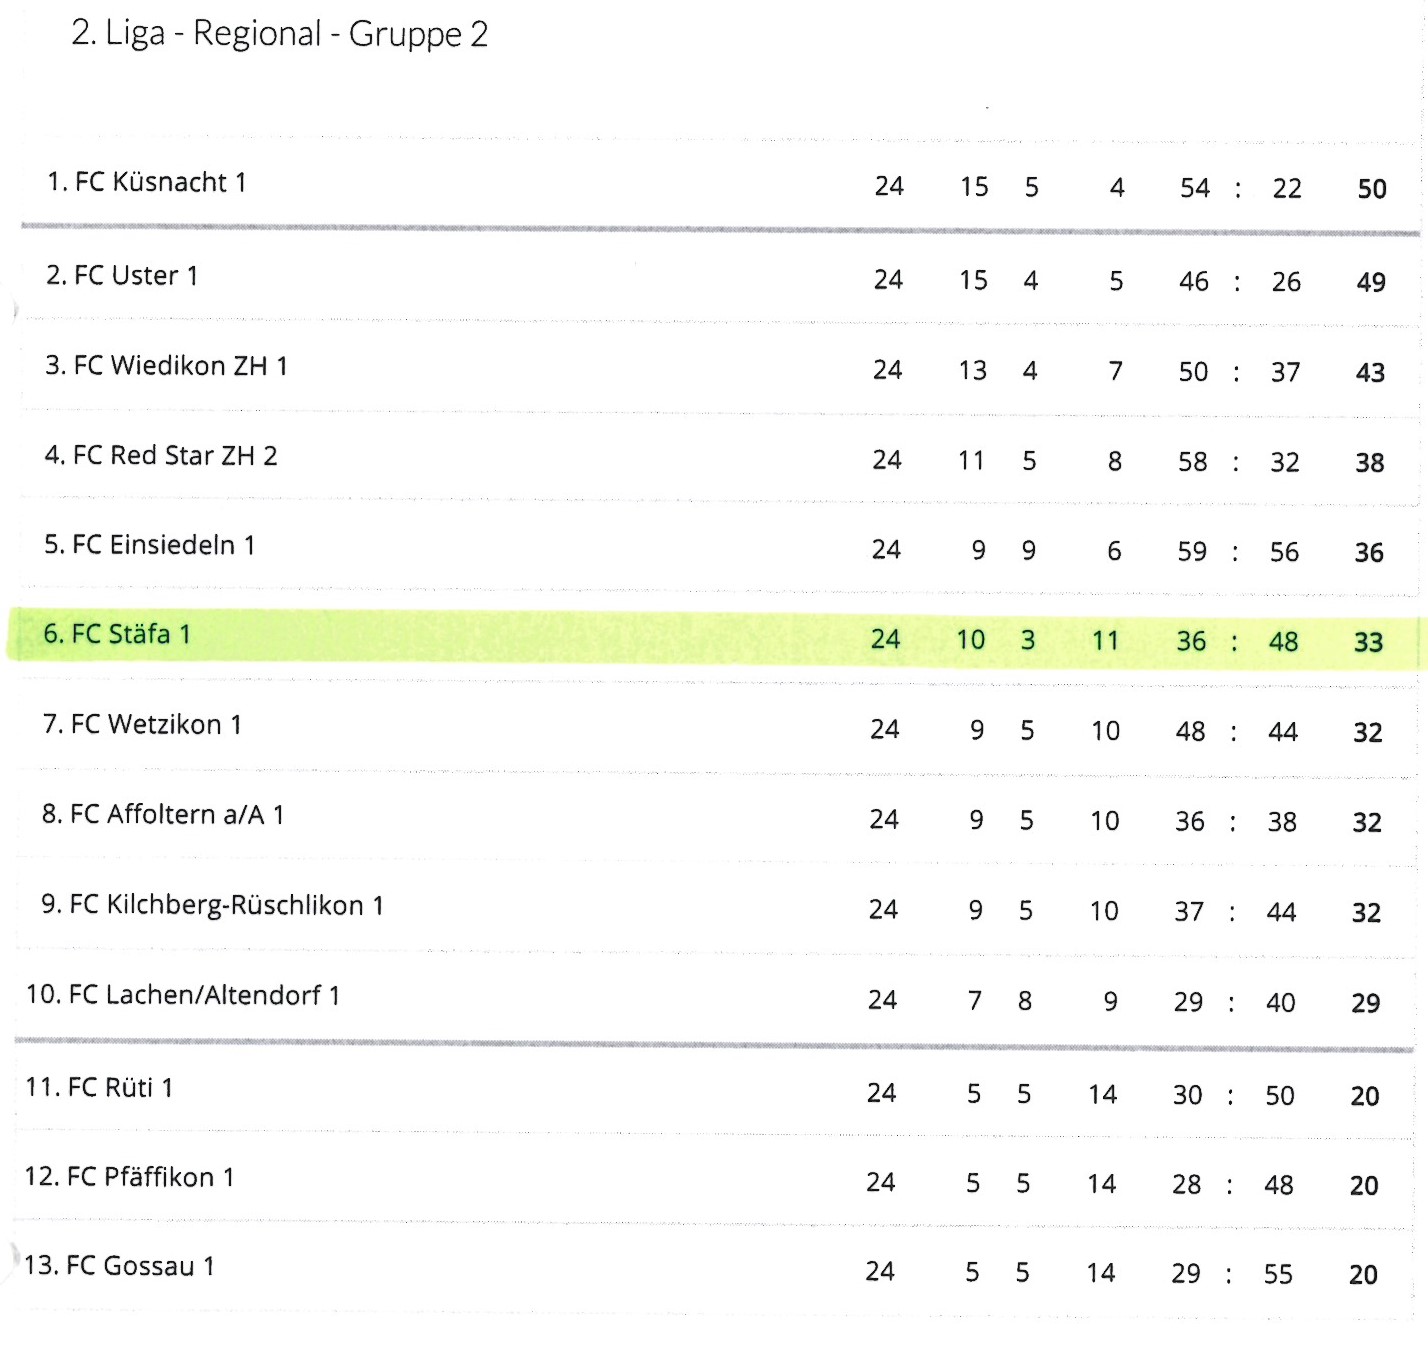The height and width of the screenshot is (1345, 1428).
Task: Click FC Gossau 1 team name
Action: coord(140,1266)
